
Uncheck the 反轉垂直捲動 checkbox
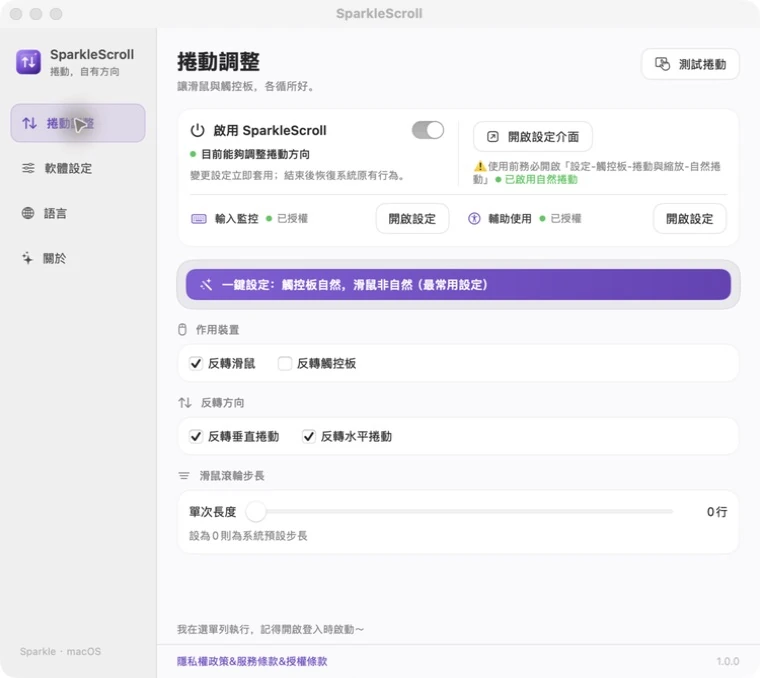[196, 436]
